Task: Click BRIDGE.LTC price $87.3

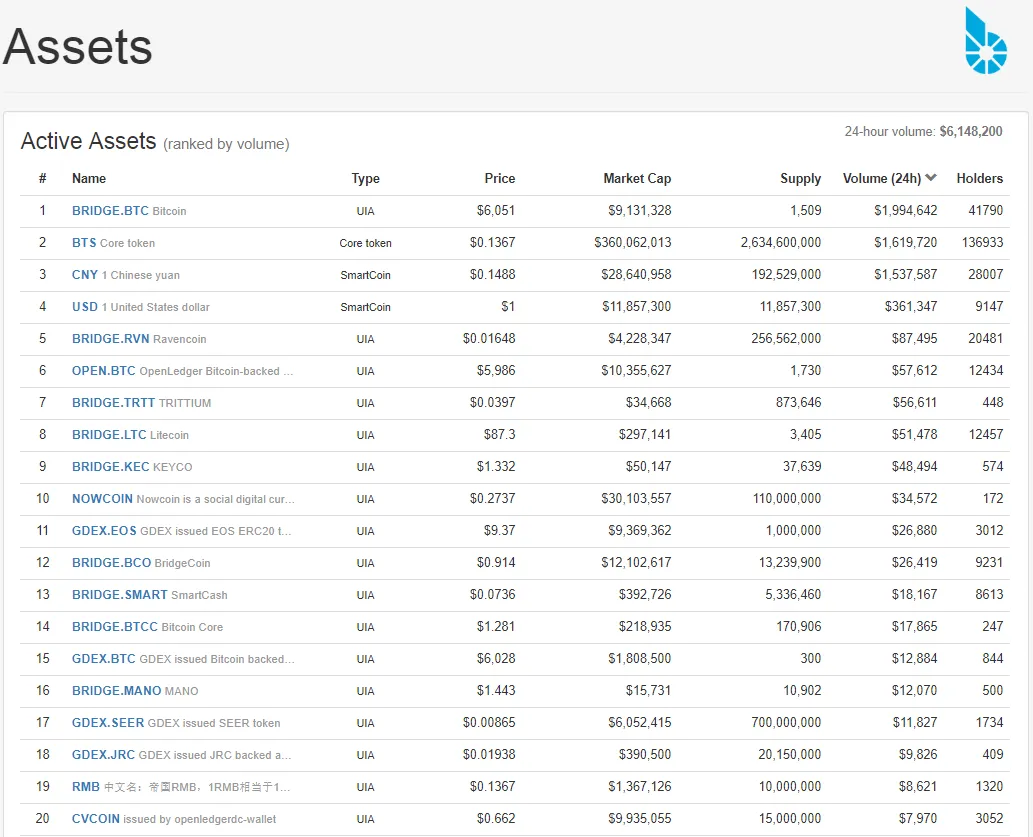Action: pos(499,434)
